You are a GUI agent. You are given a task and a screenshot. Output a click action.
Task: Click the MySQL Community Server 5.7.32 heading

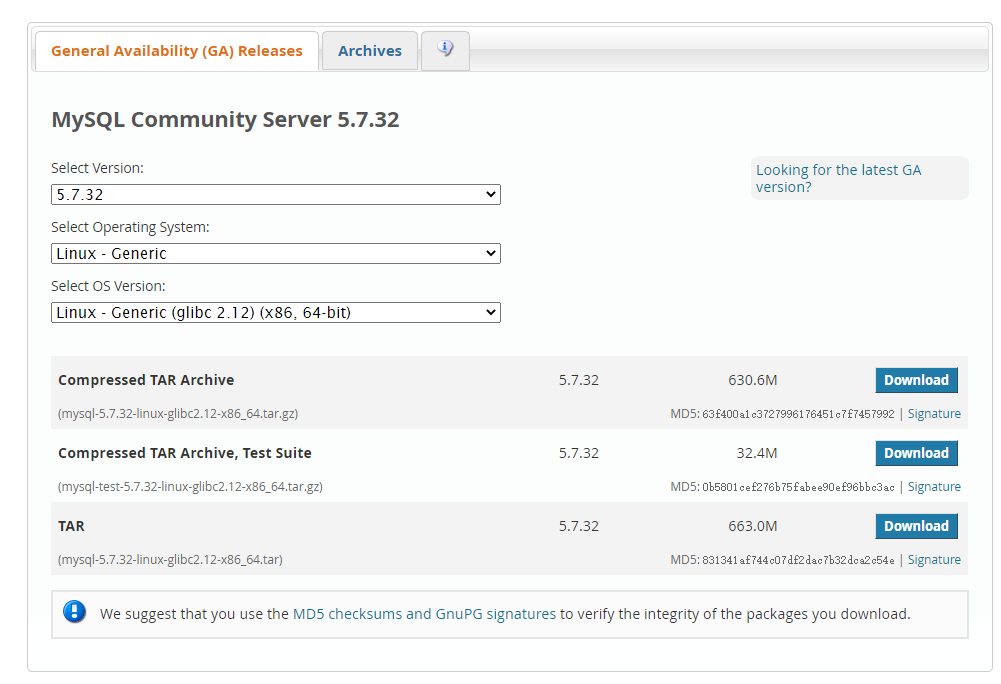(x=225, y=119)
